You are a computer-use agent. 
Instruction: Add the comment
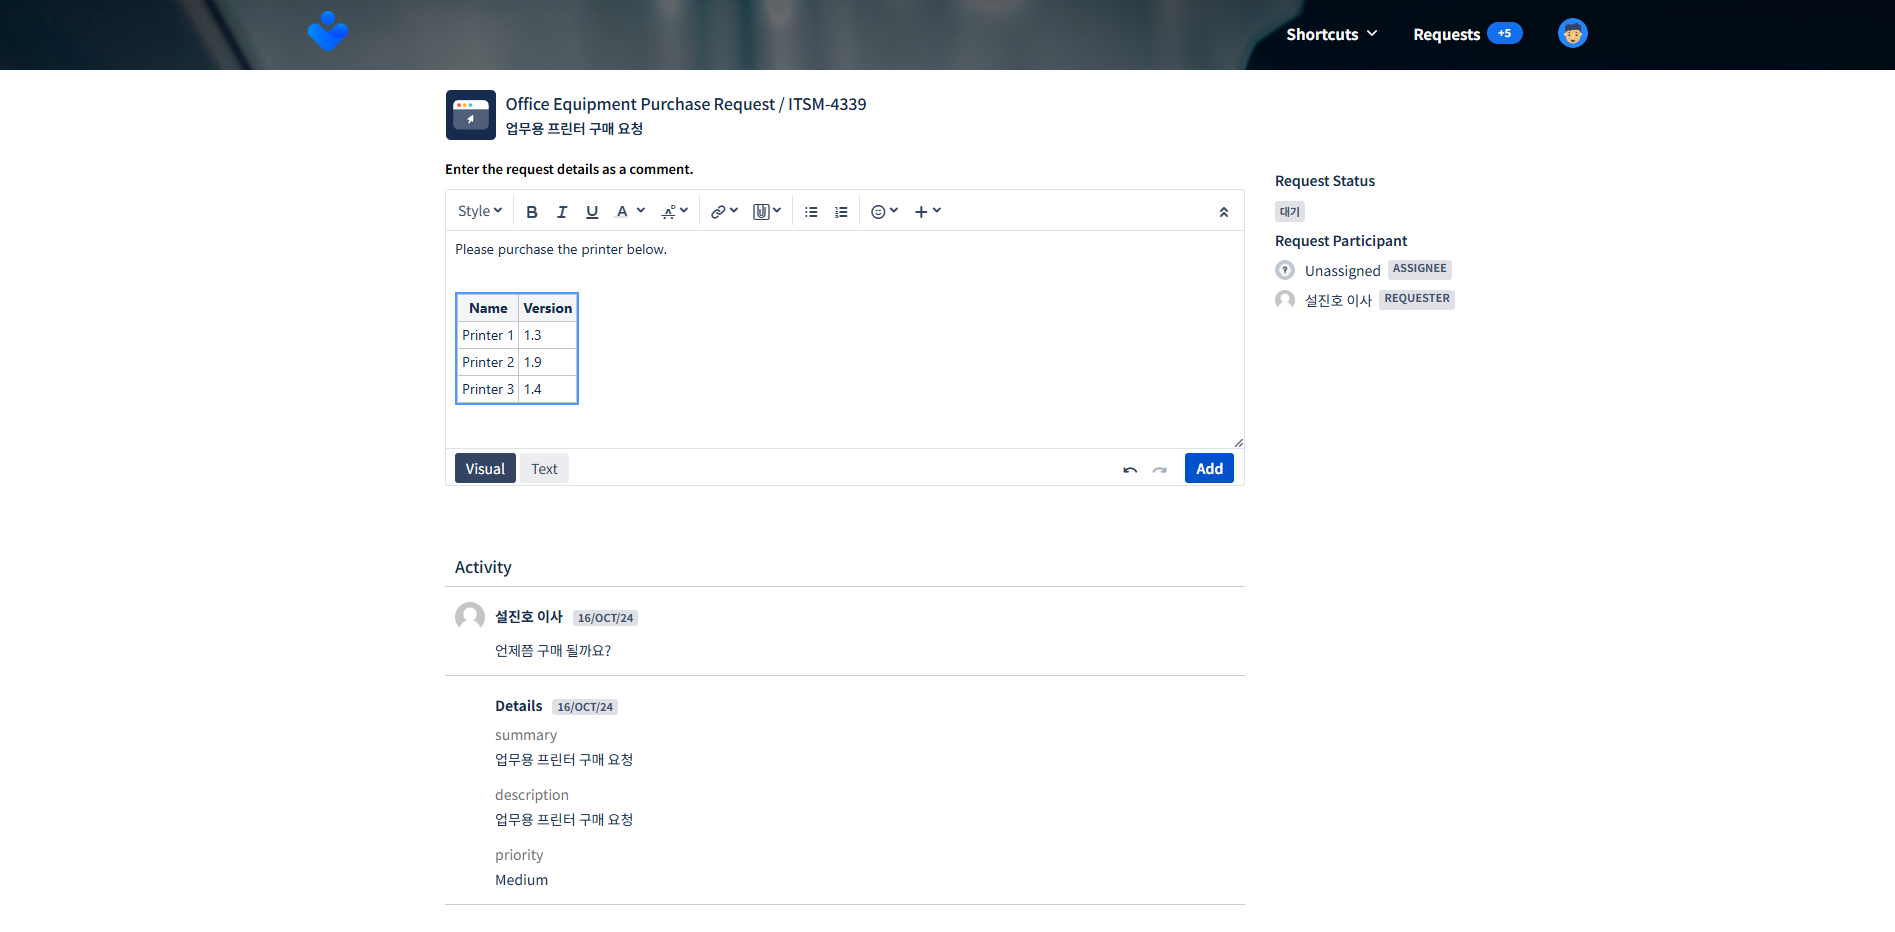[1209, 468]
